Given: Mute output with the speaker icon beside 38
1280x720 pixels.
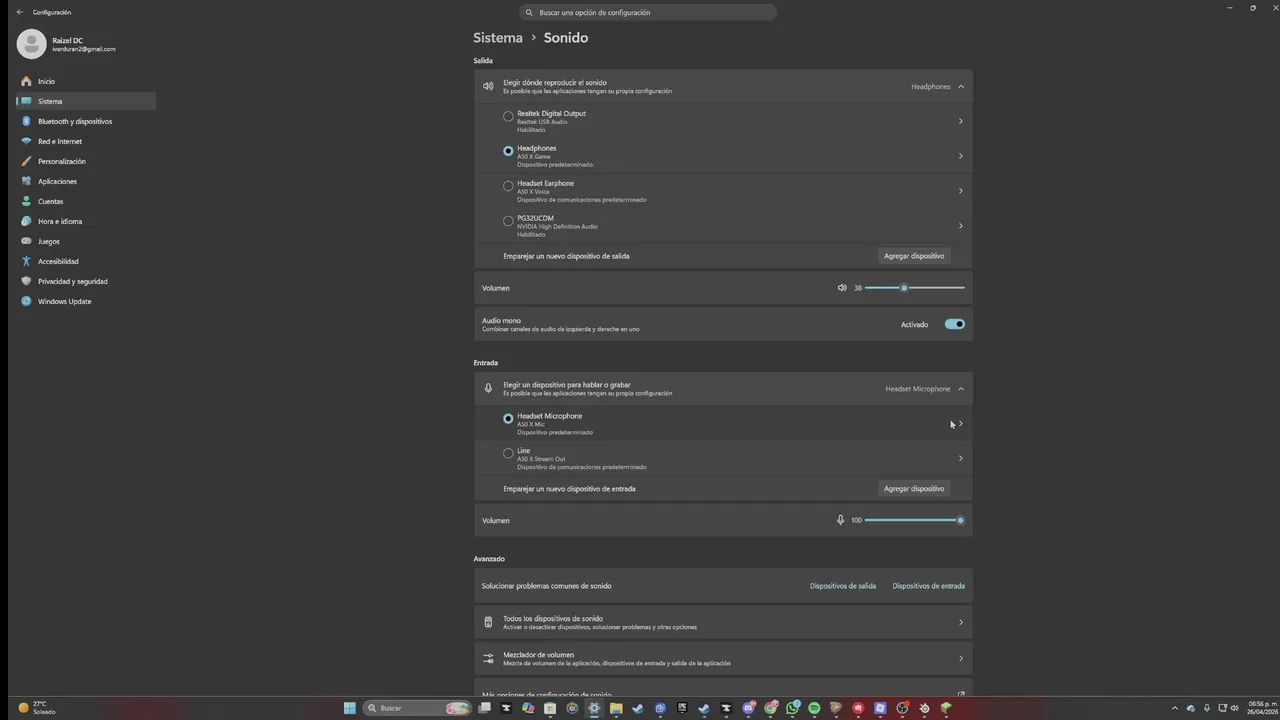Looking at the screenshot, I should [842, 288].
